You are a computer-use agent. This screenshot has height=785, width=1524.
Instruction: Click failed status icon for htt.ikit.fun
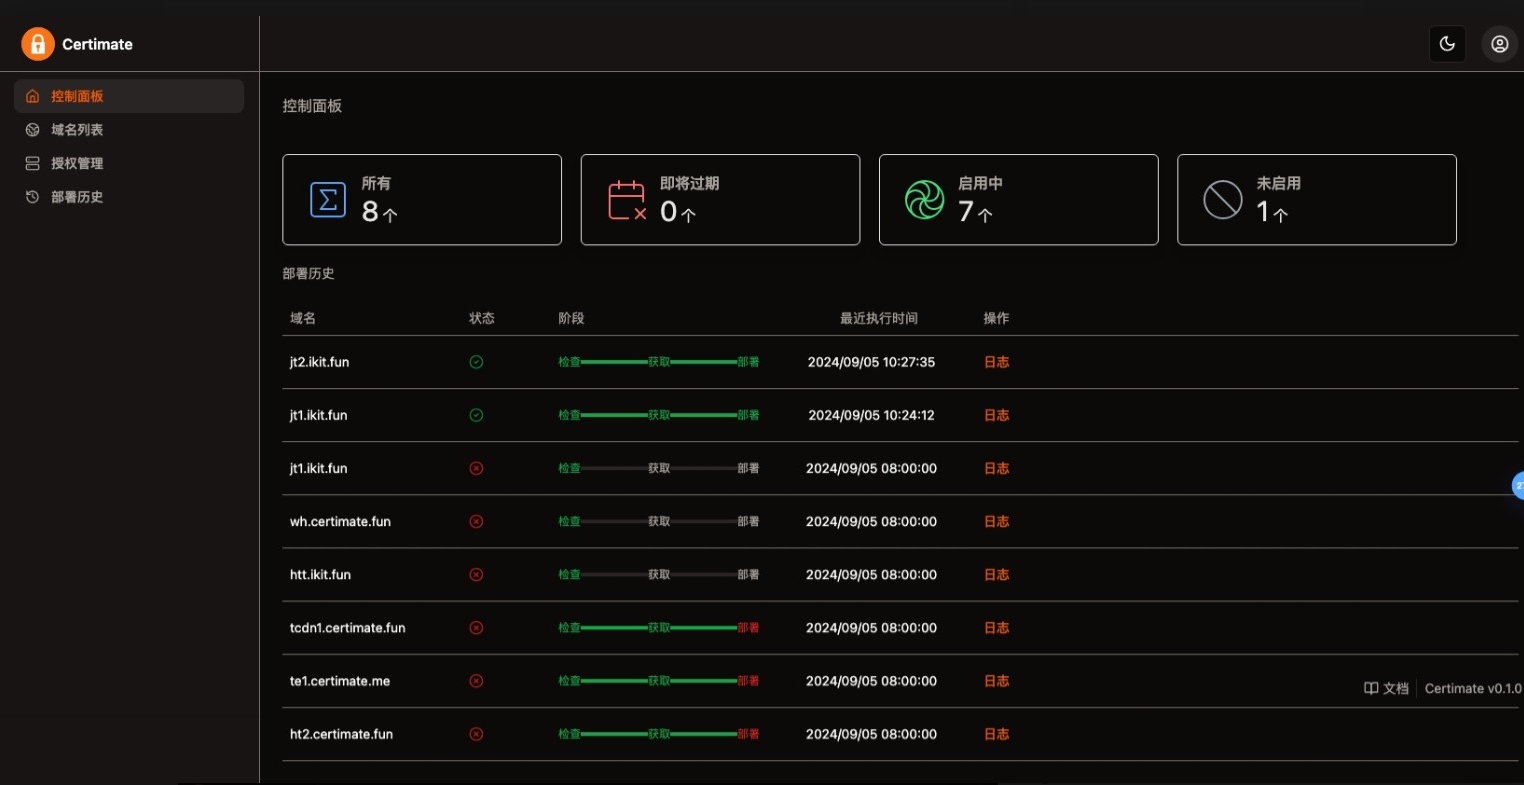476,574
